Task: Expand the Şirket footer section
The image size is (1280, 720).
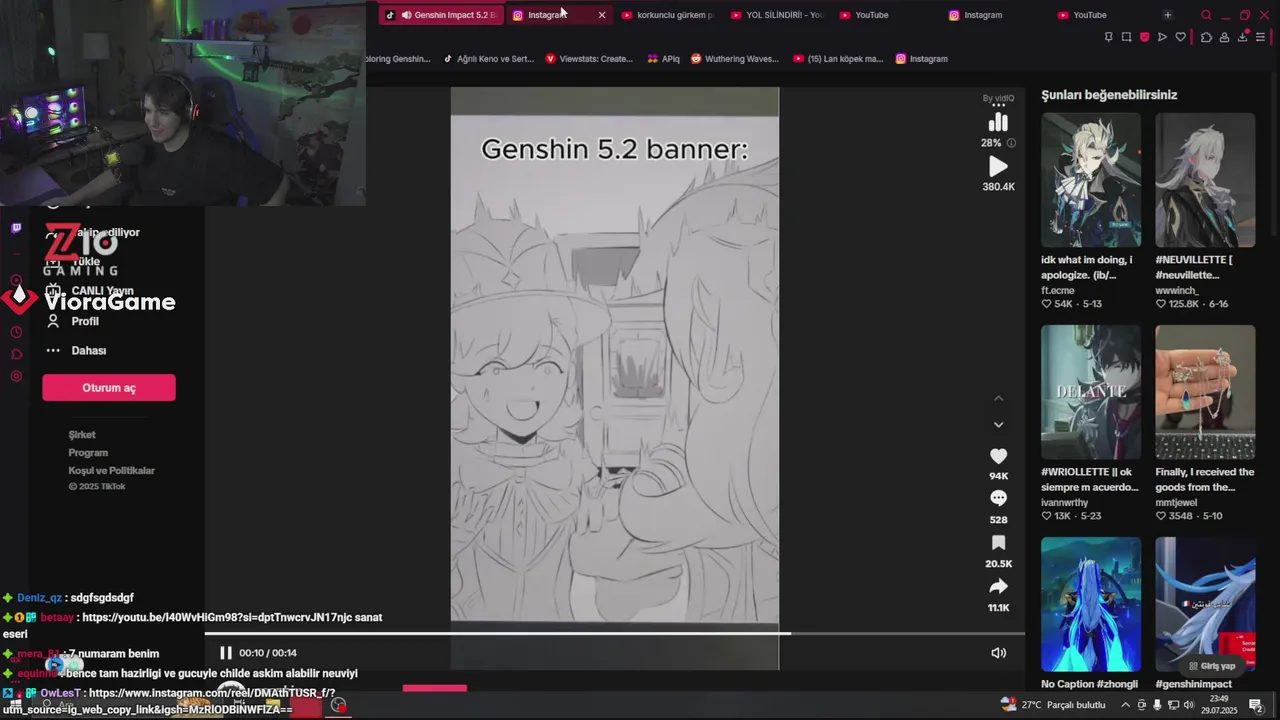Action: pos(82,435)
